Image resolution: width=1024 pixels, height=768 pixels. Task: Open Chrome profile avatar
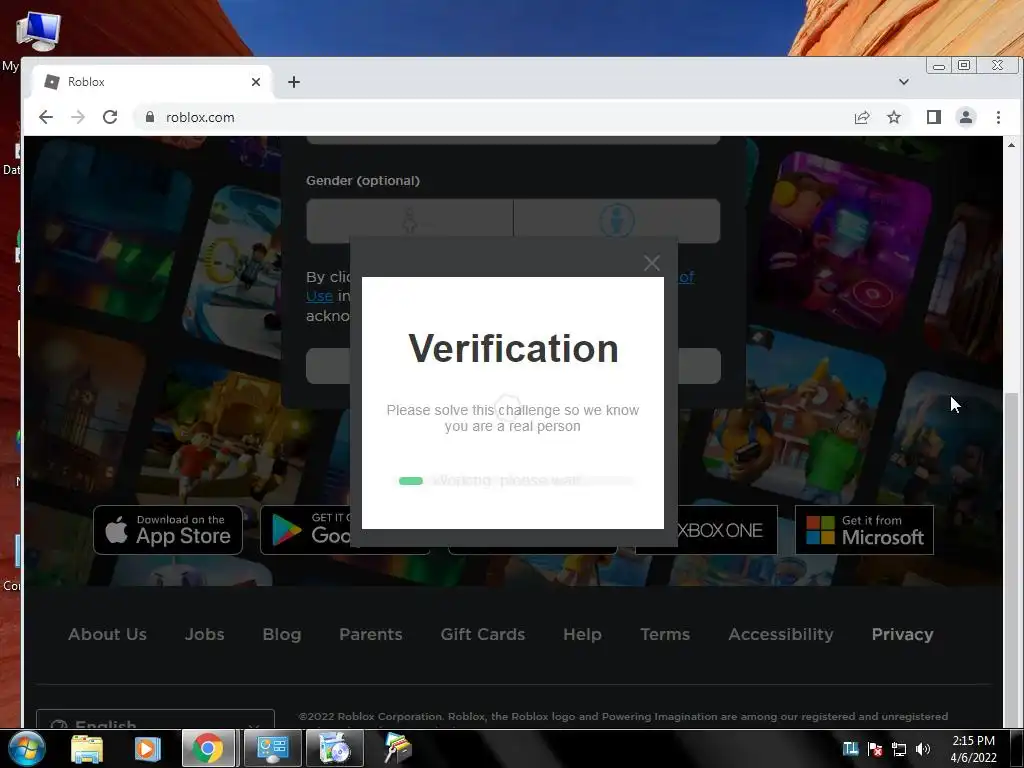(x=965, y=117)
